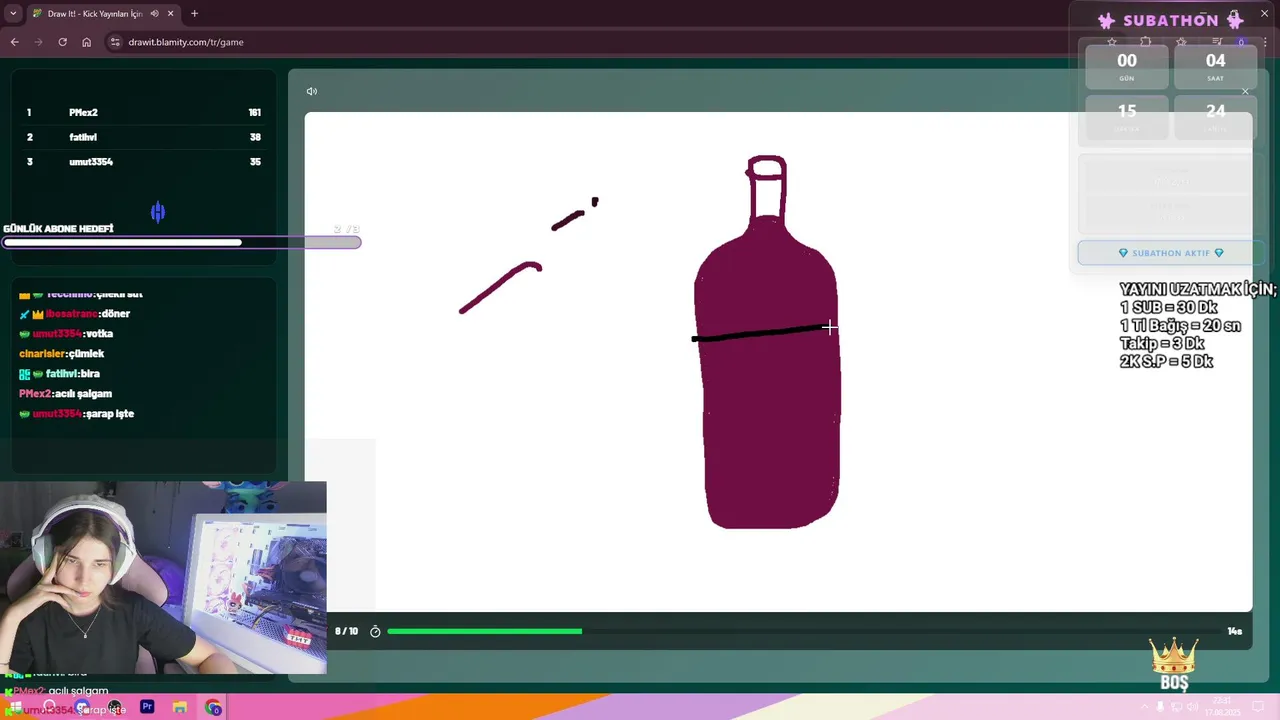
Task: Close the Draw It! tab
Action: tap(170, 13)
